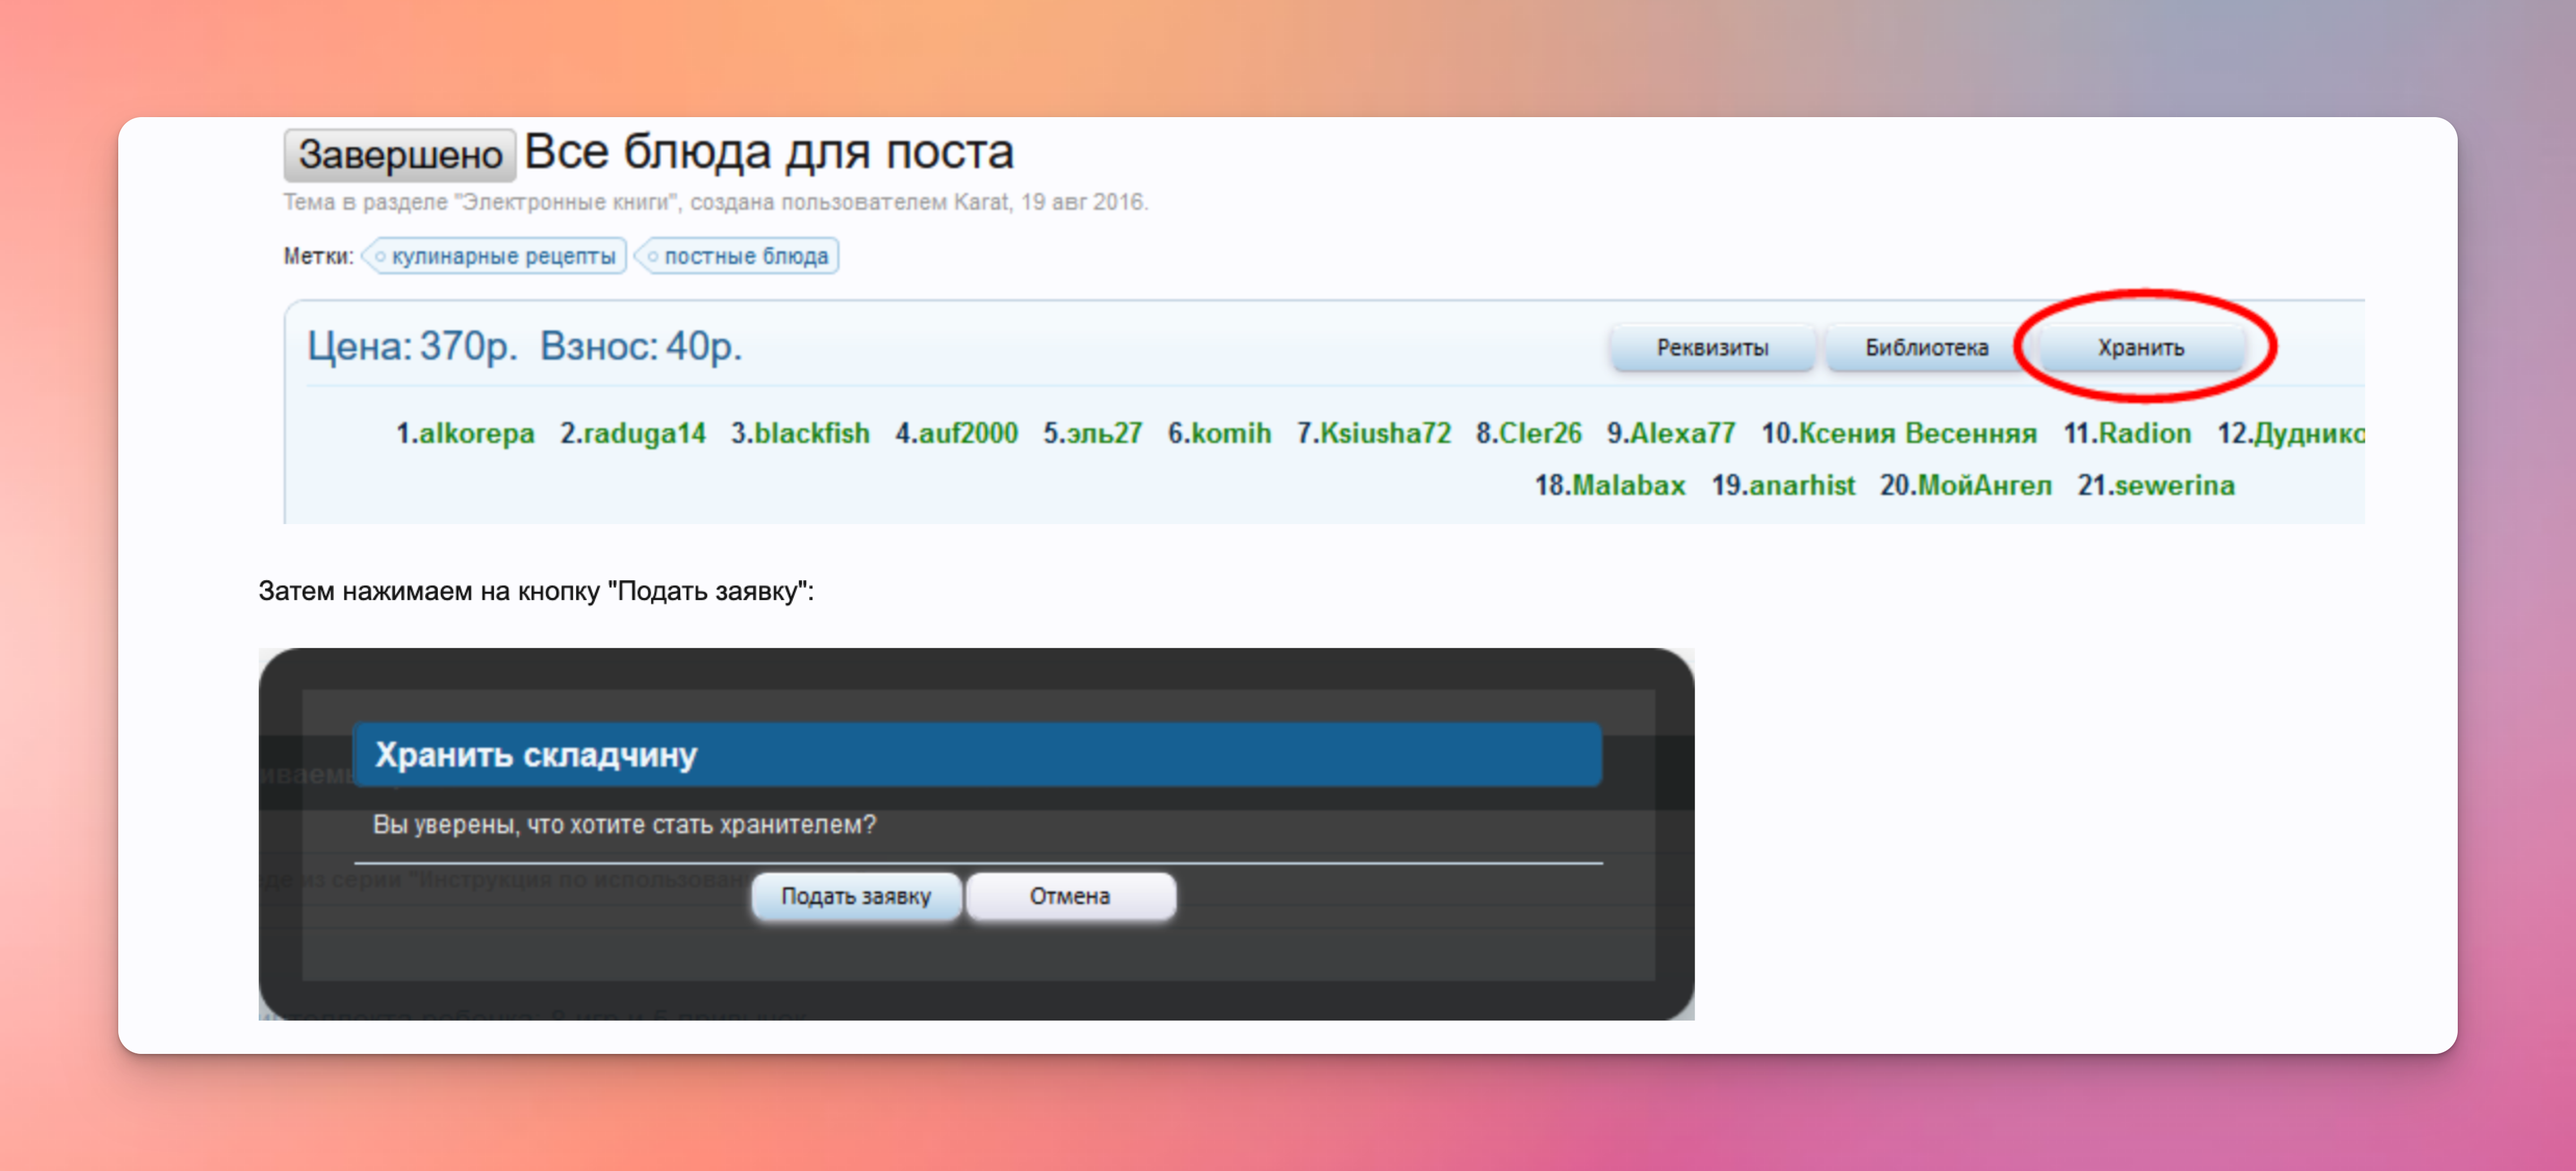The image size is (2576, 1171).
Task: Open participant sewerina profile
Action: tap(2174, 485)
